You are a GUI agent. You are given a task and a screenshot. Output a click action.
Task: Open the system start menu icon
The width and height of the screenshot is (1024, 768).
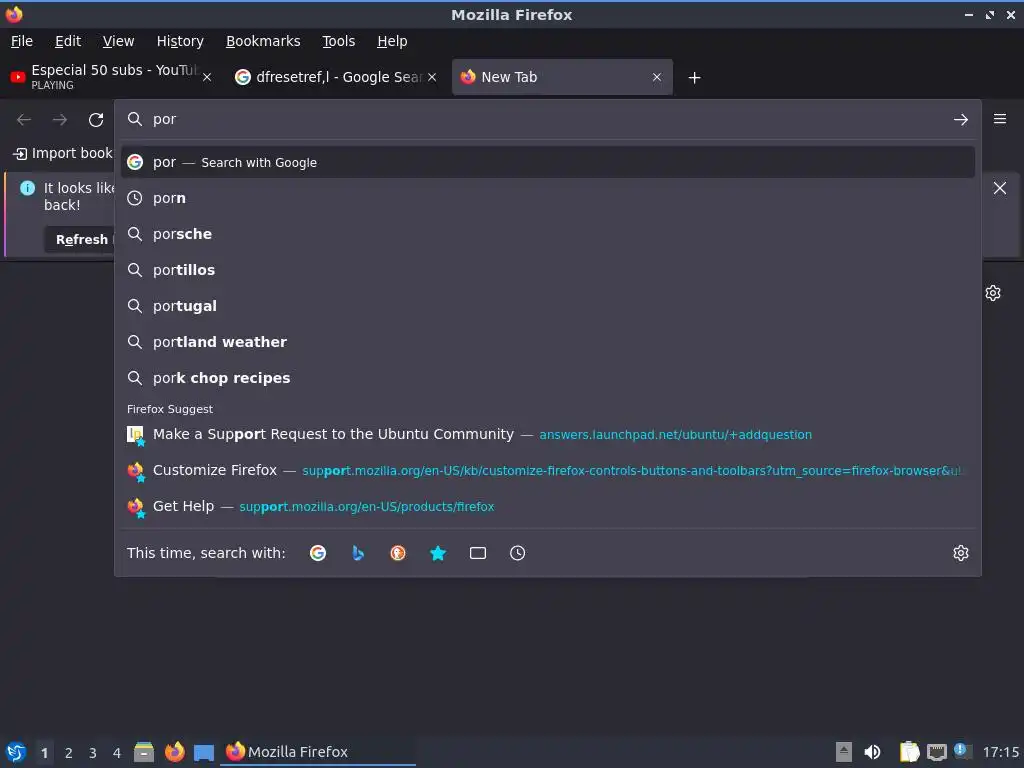15,752
